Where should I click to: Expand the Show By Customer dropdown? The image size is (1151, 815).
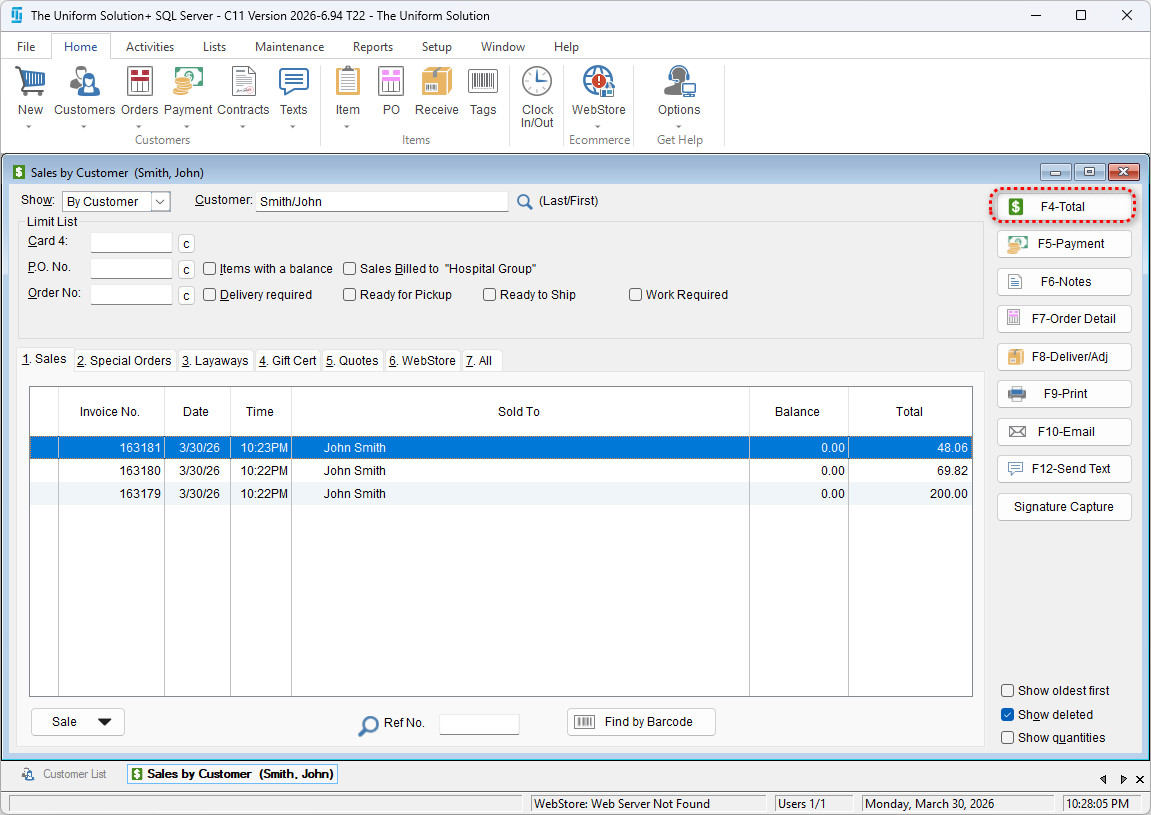coord(160,202)
